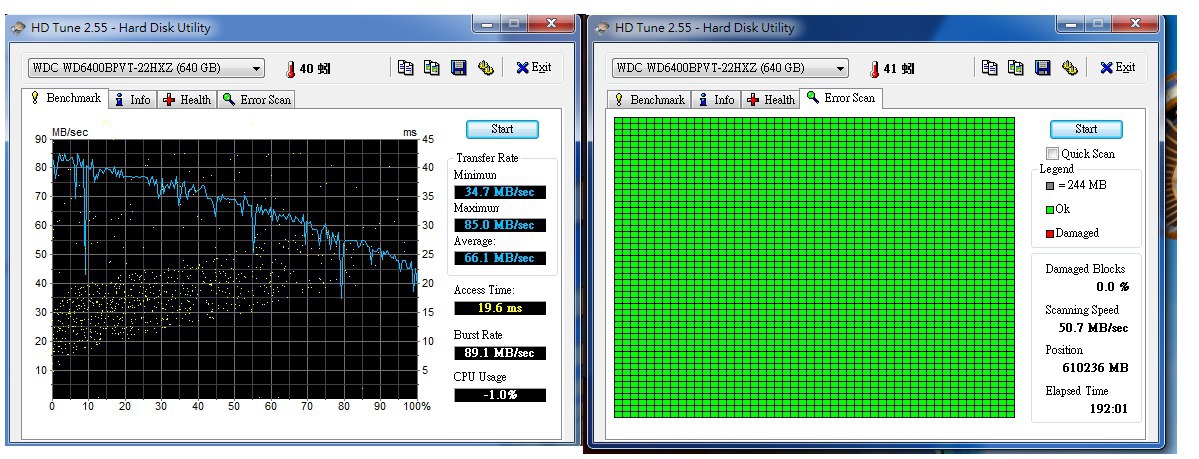Click the benchmark transfer rate graph
Screen dimensions: 1199x459
coord(234,269)
